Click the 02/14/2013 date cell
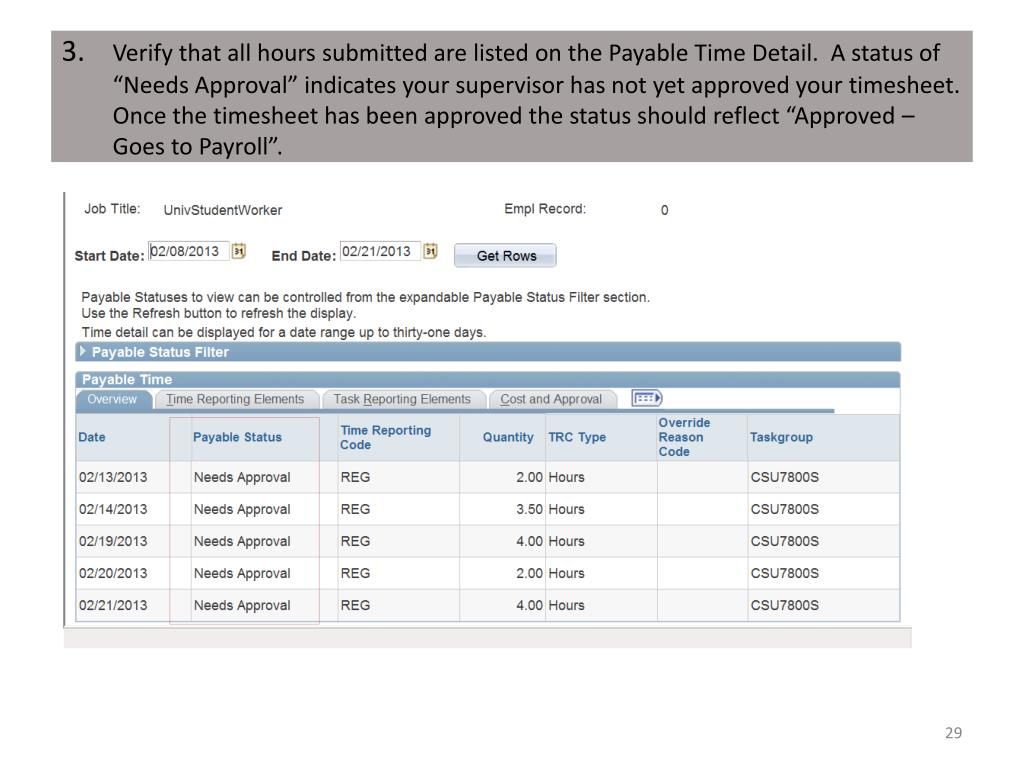Screen dimensions: 1024x768 113,509
